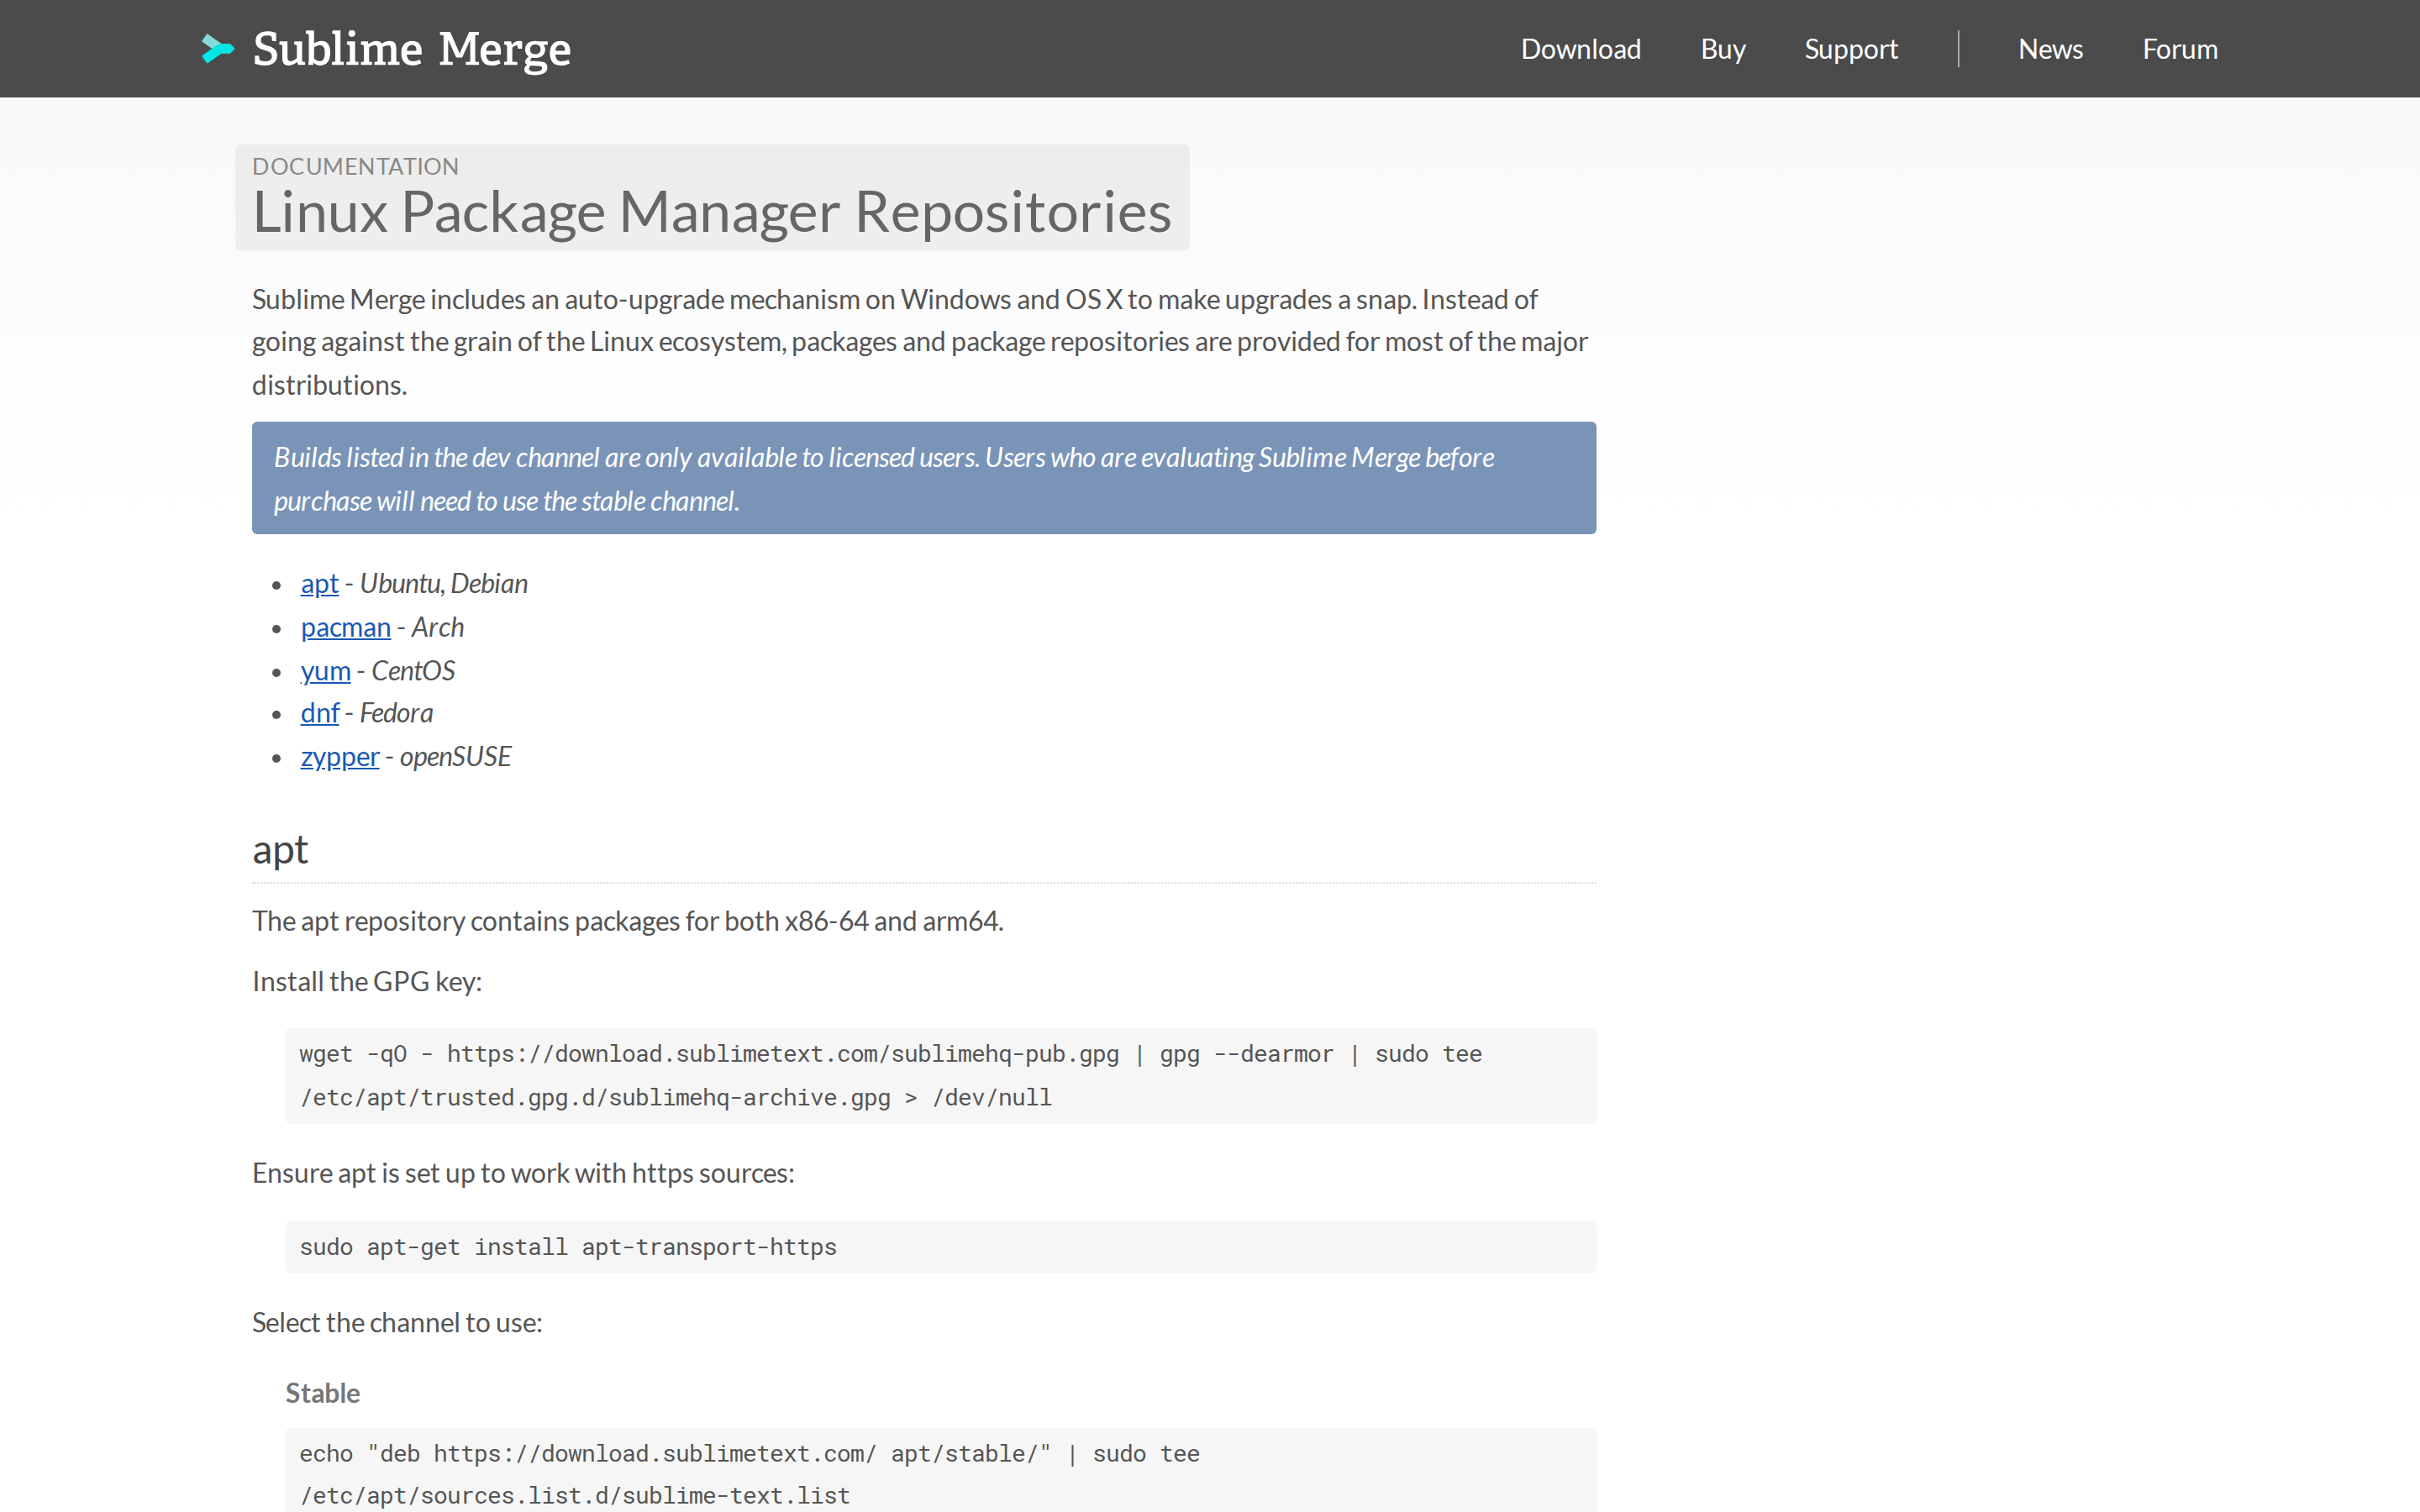Image resolution: width=2420 pixels, height=1512 pixels.
Task: Click the DOCUMENTATION label above the title
Action: tap(355, 166)
